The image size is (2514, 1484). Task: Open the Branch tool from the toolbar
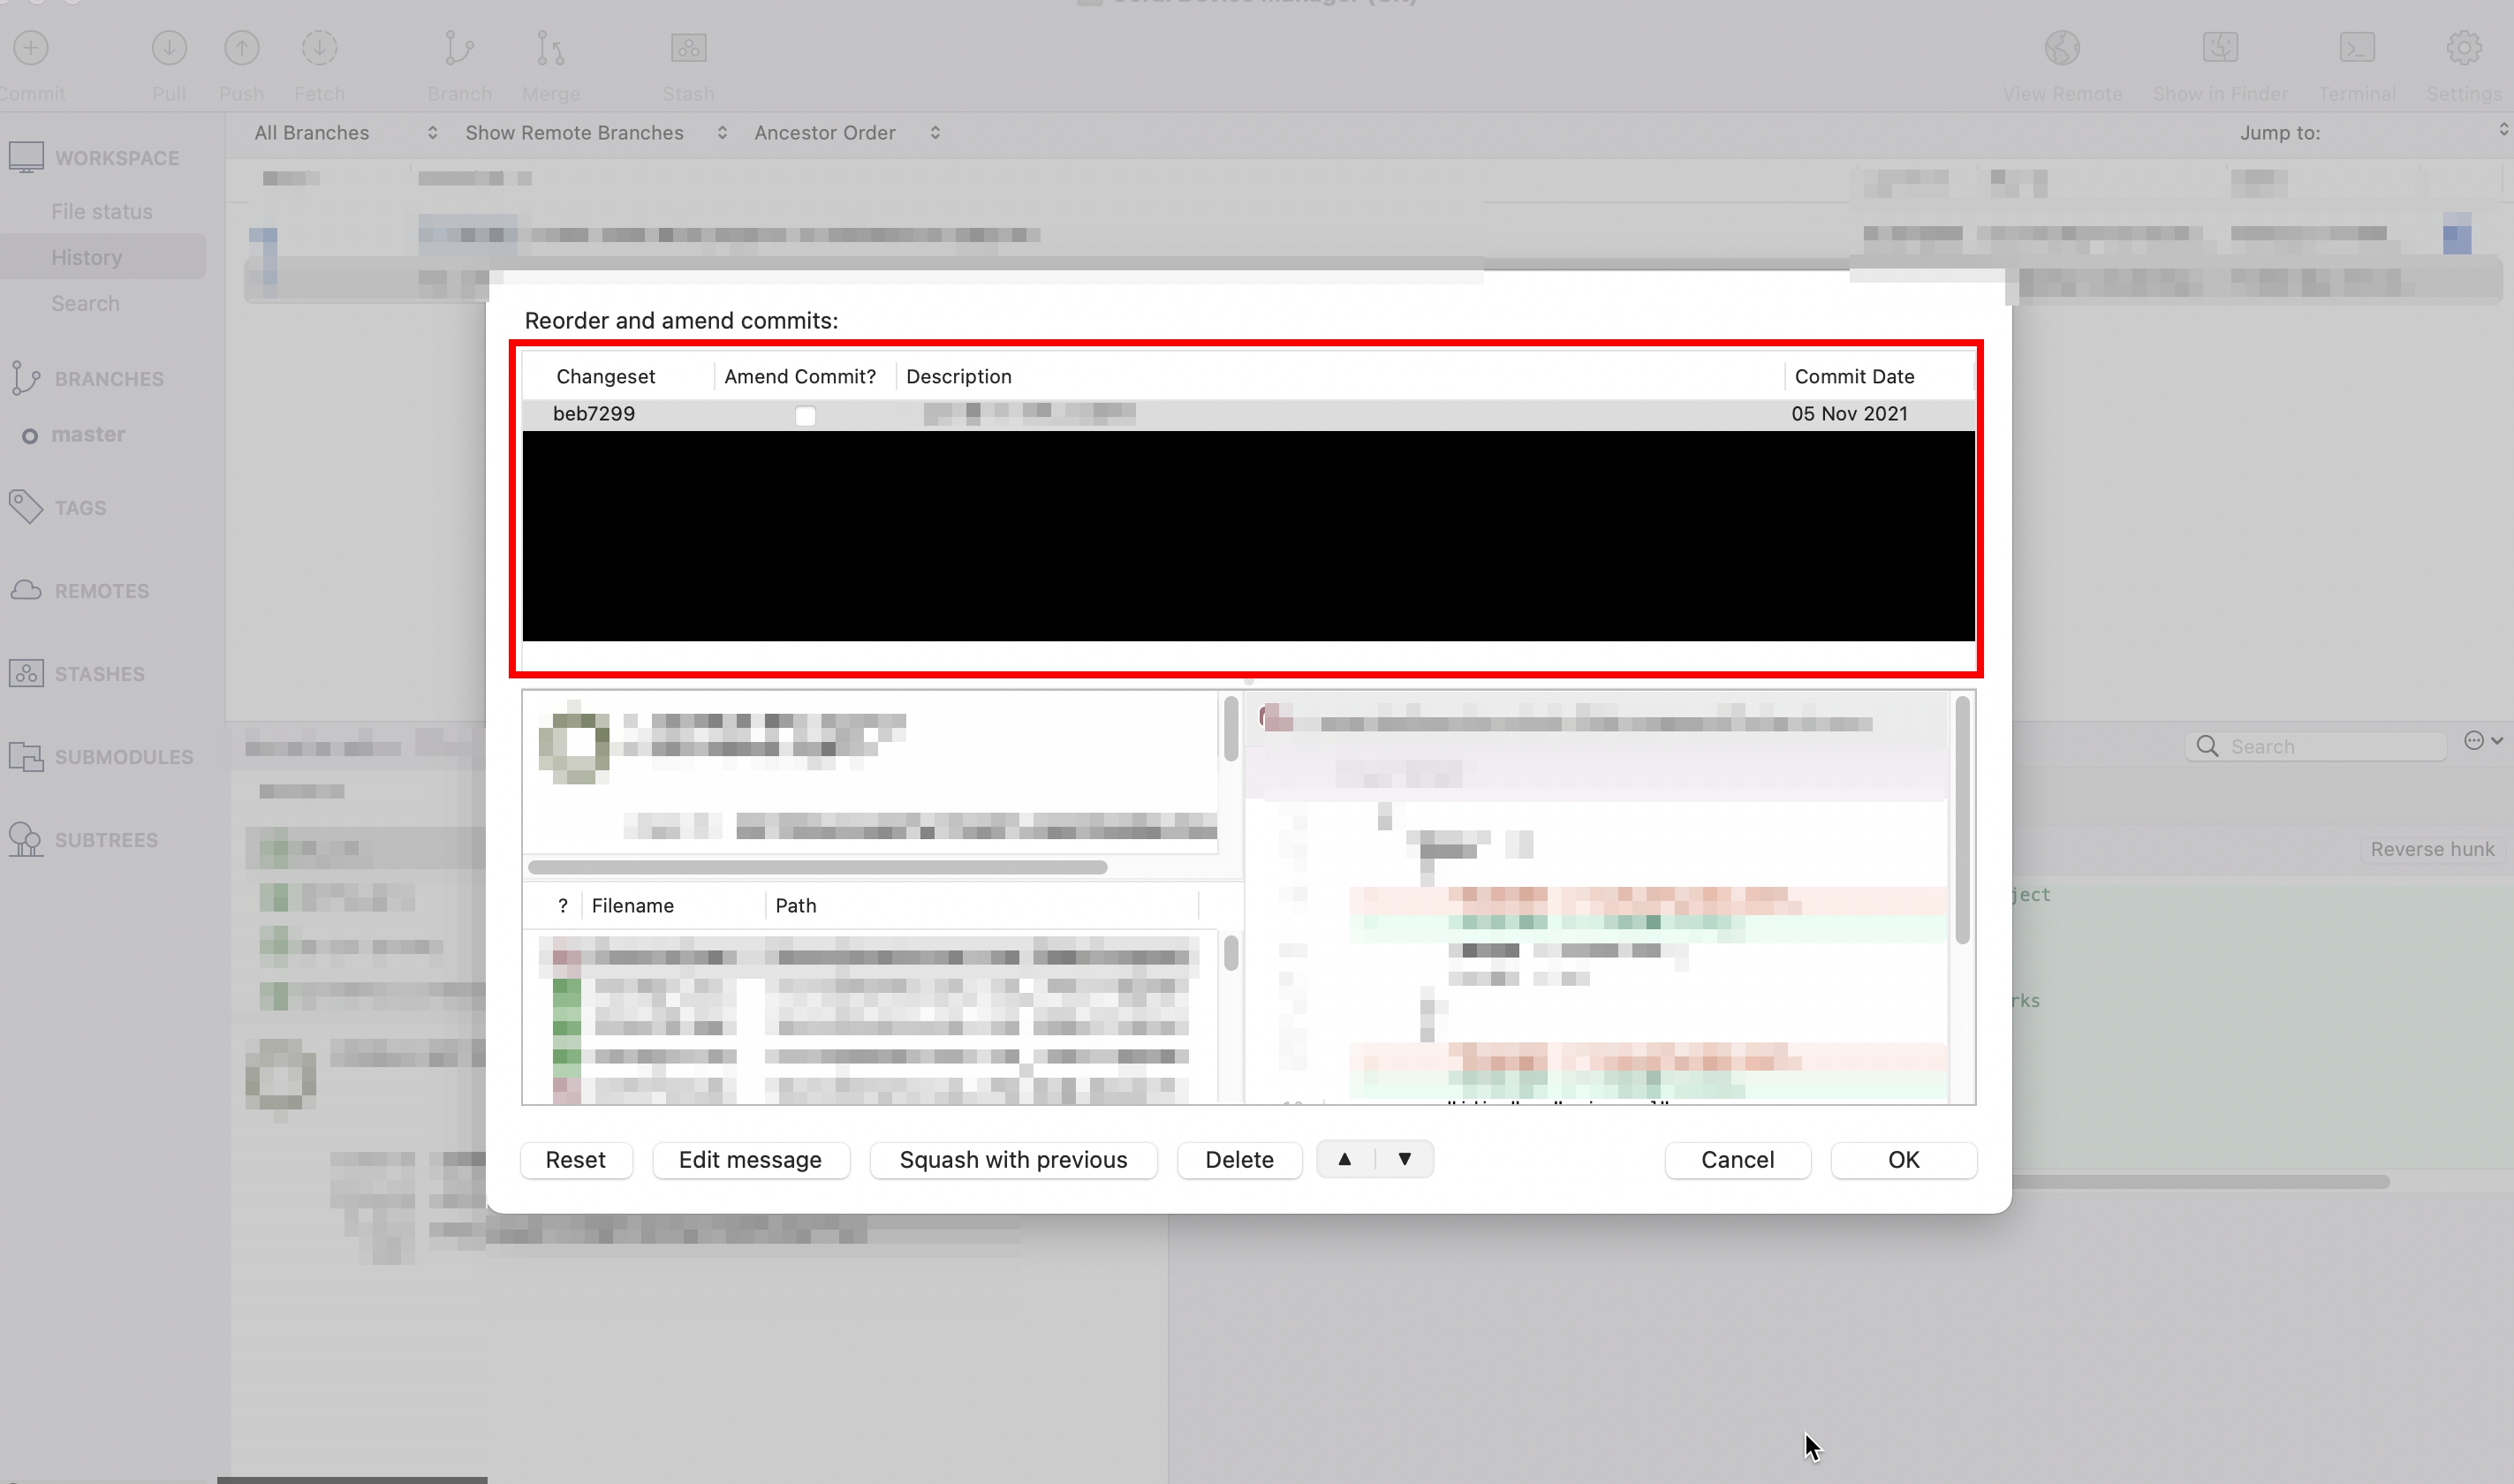tap(458, 47)
